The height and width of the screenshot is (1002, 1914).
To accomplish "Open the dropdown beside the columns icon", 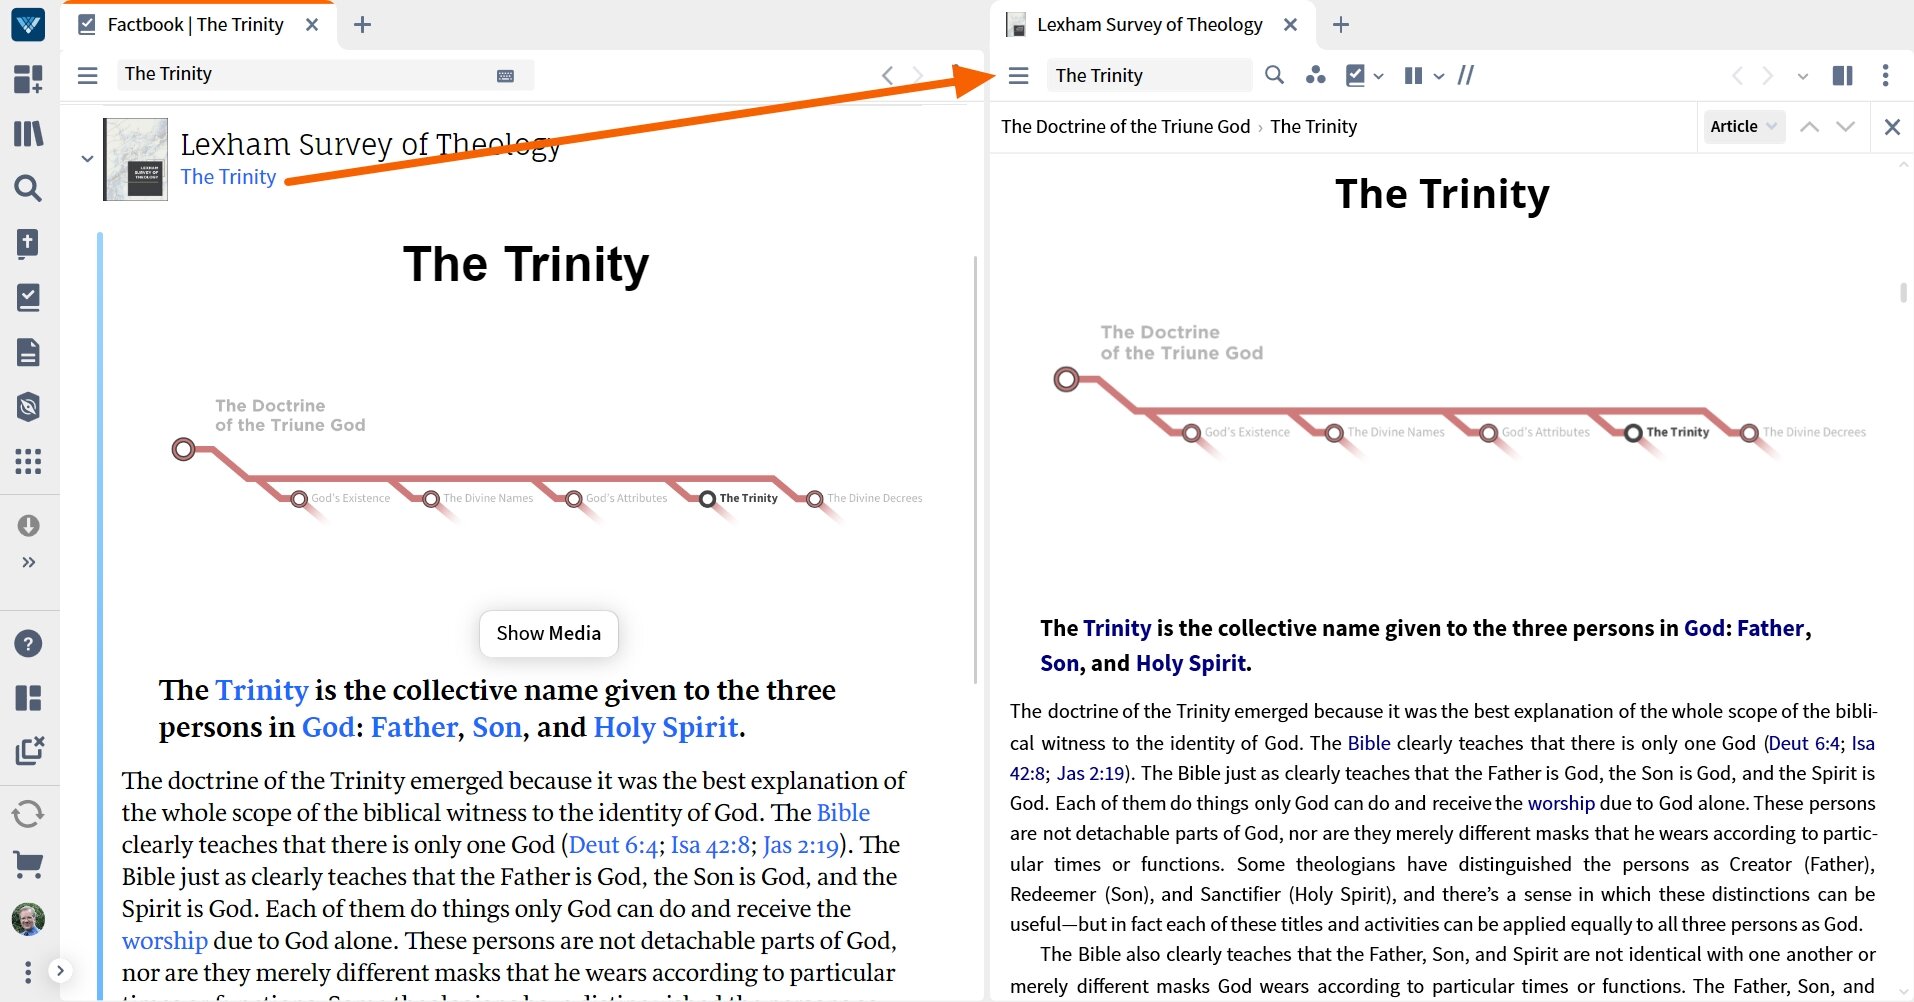I will pyautogui.click(x=1439, y=76).
